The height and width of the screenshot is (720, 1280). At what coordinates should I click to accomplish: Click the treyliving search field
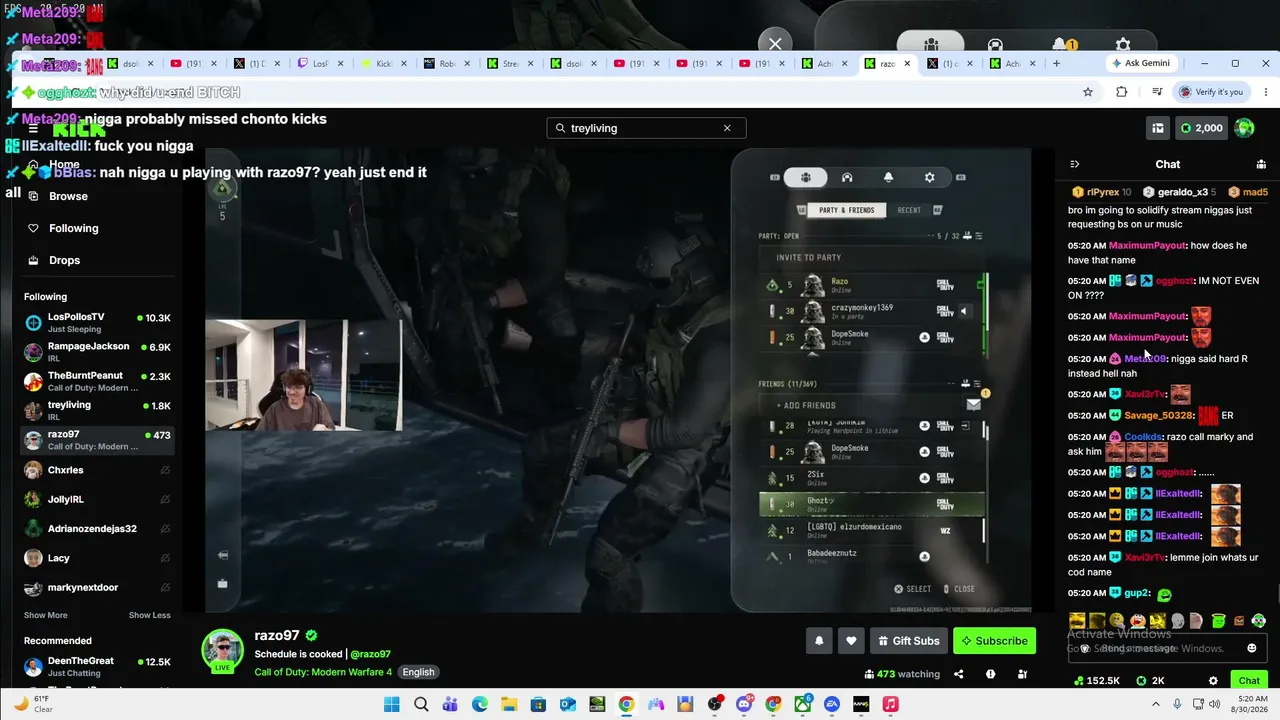pos(646,128)
